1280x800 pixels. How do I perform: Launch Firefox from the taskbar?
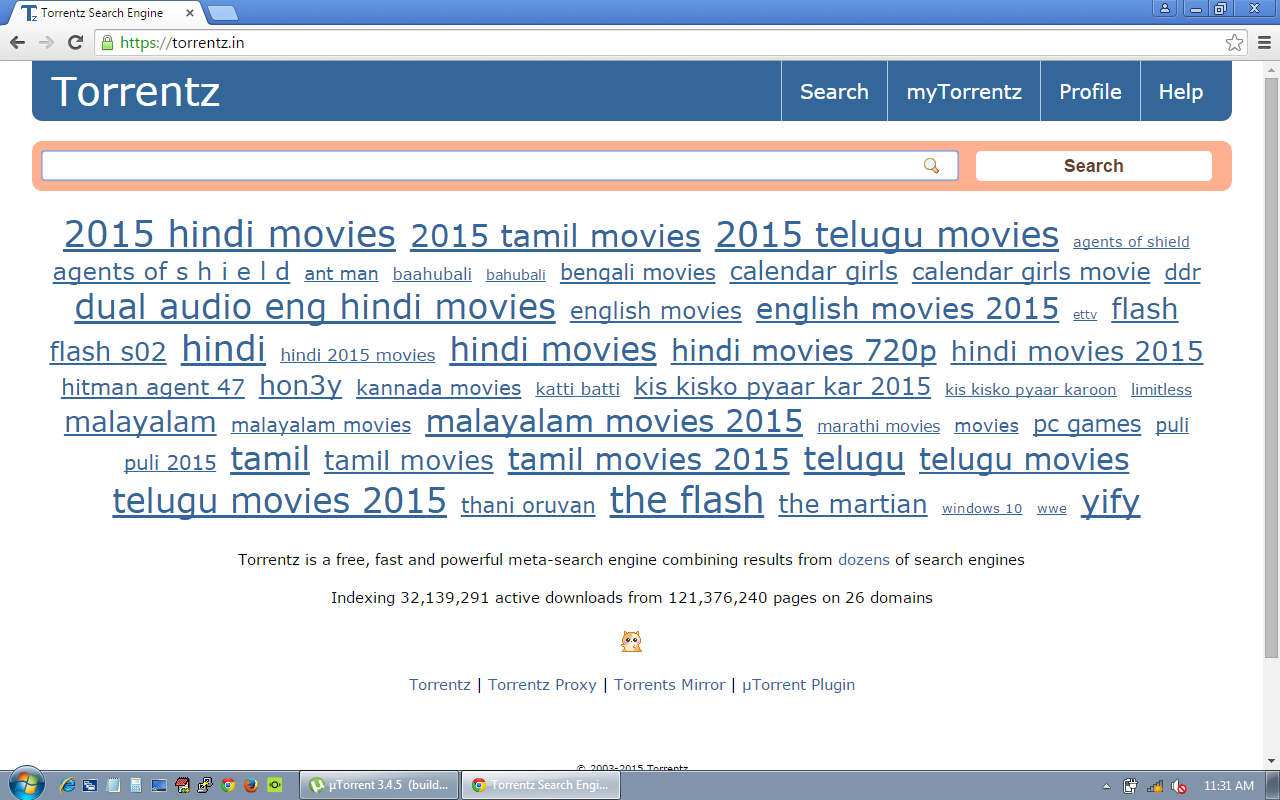(x=250, y=785)
